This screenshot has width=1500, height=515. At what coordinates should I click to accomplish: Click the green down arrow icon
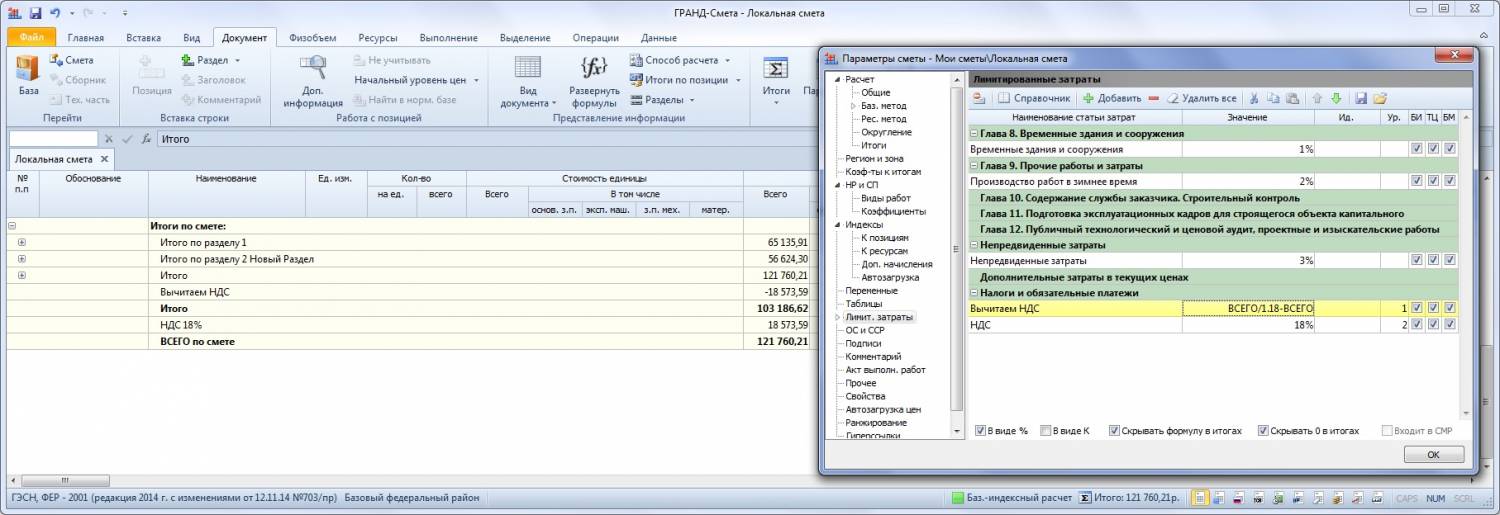pos(1335,99)
